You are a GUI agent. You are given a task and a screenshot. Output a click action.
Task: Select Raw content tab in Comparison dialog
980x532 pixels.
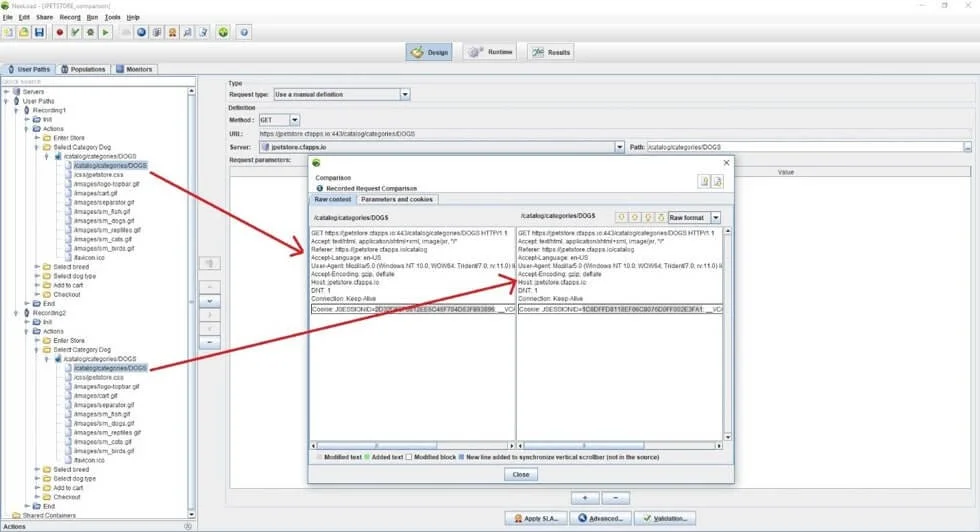(x=333, y=199)
